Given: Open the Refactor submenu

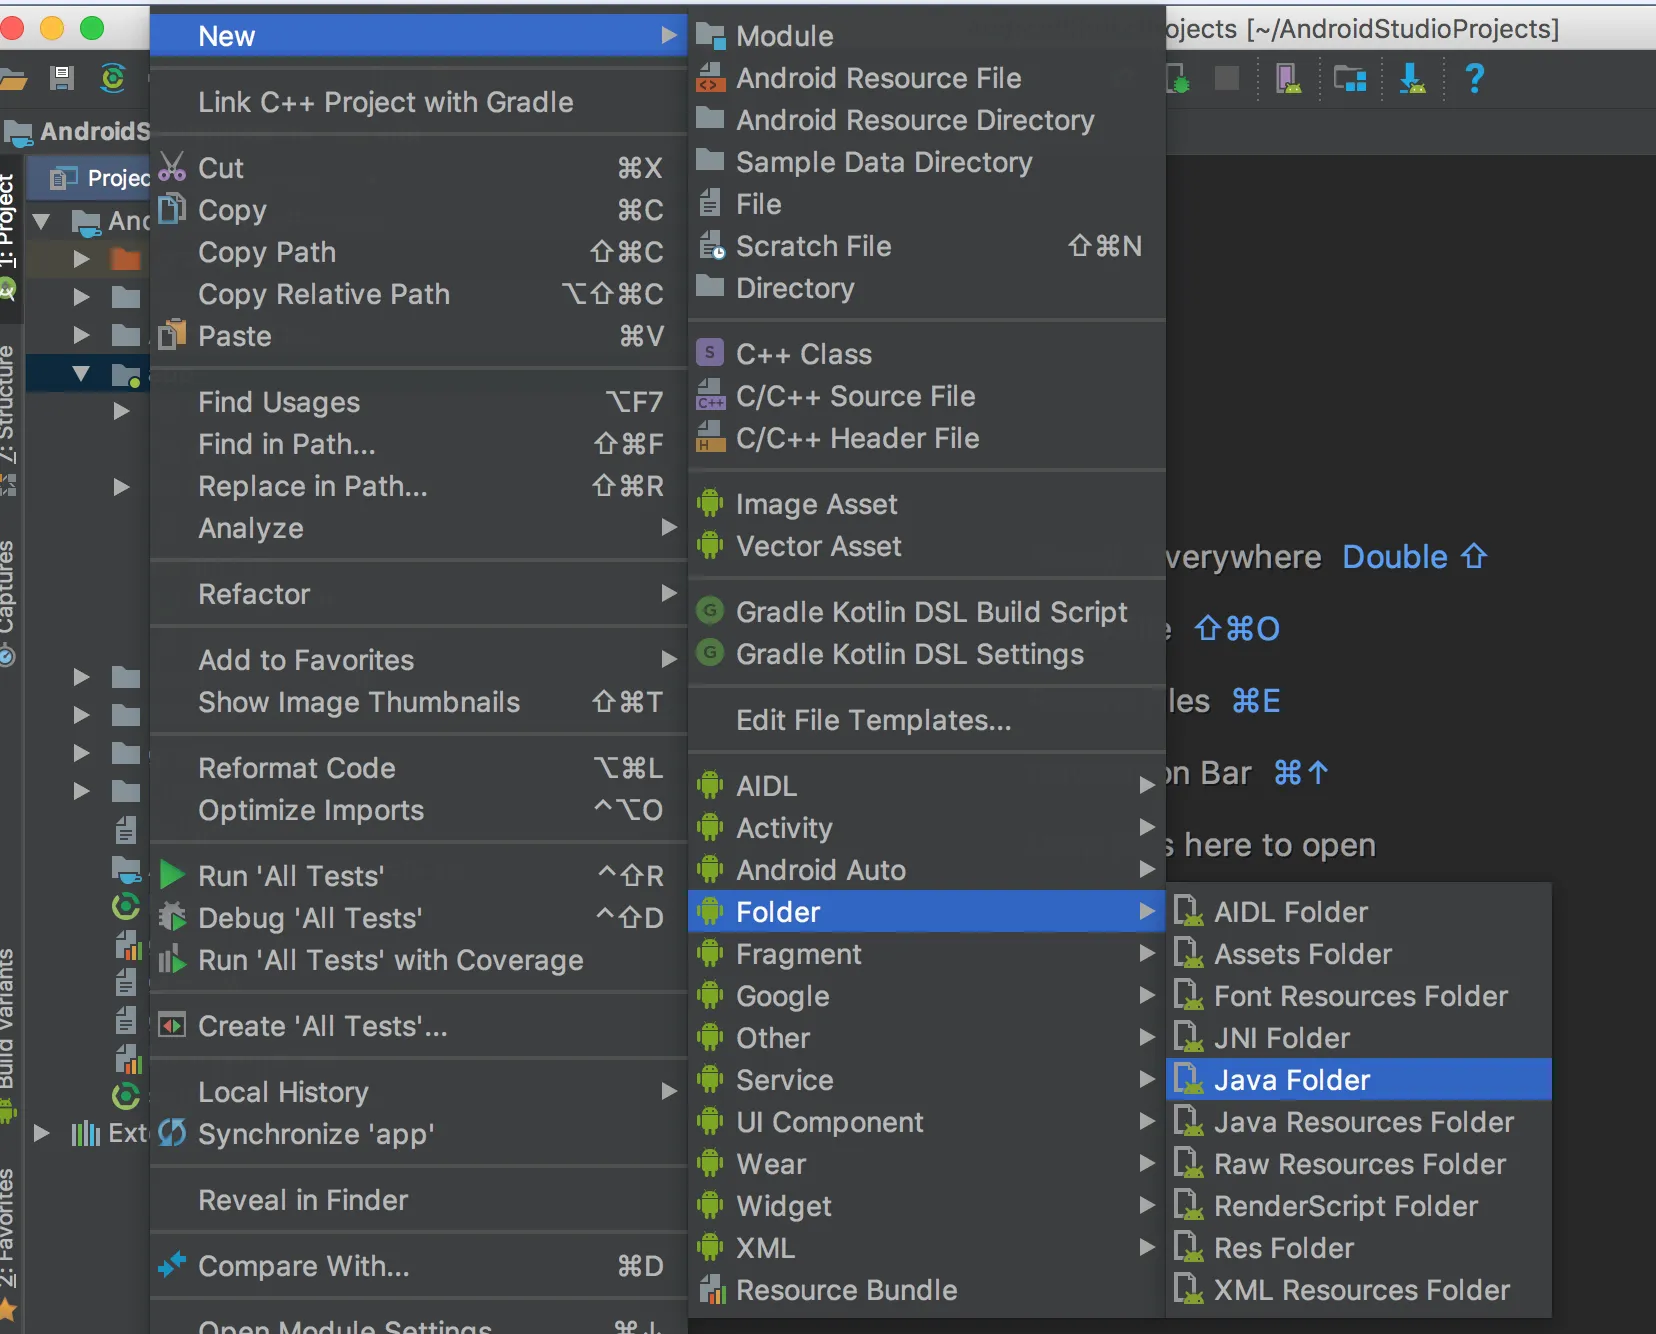Looking at the screenshot, I should (x=418, y=594).
